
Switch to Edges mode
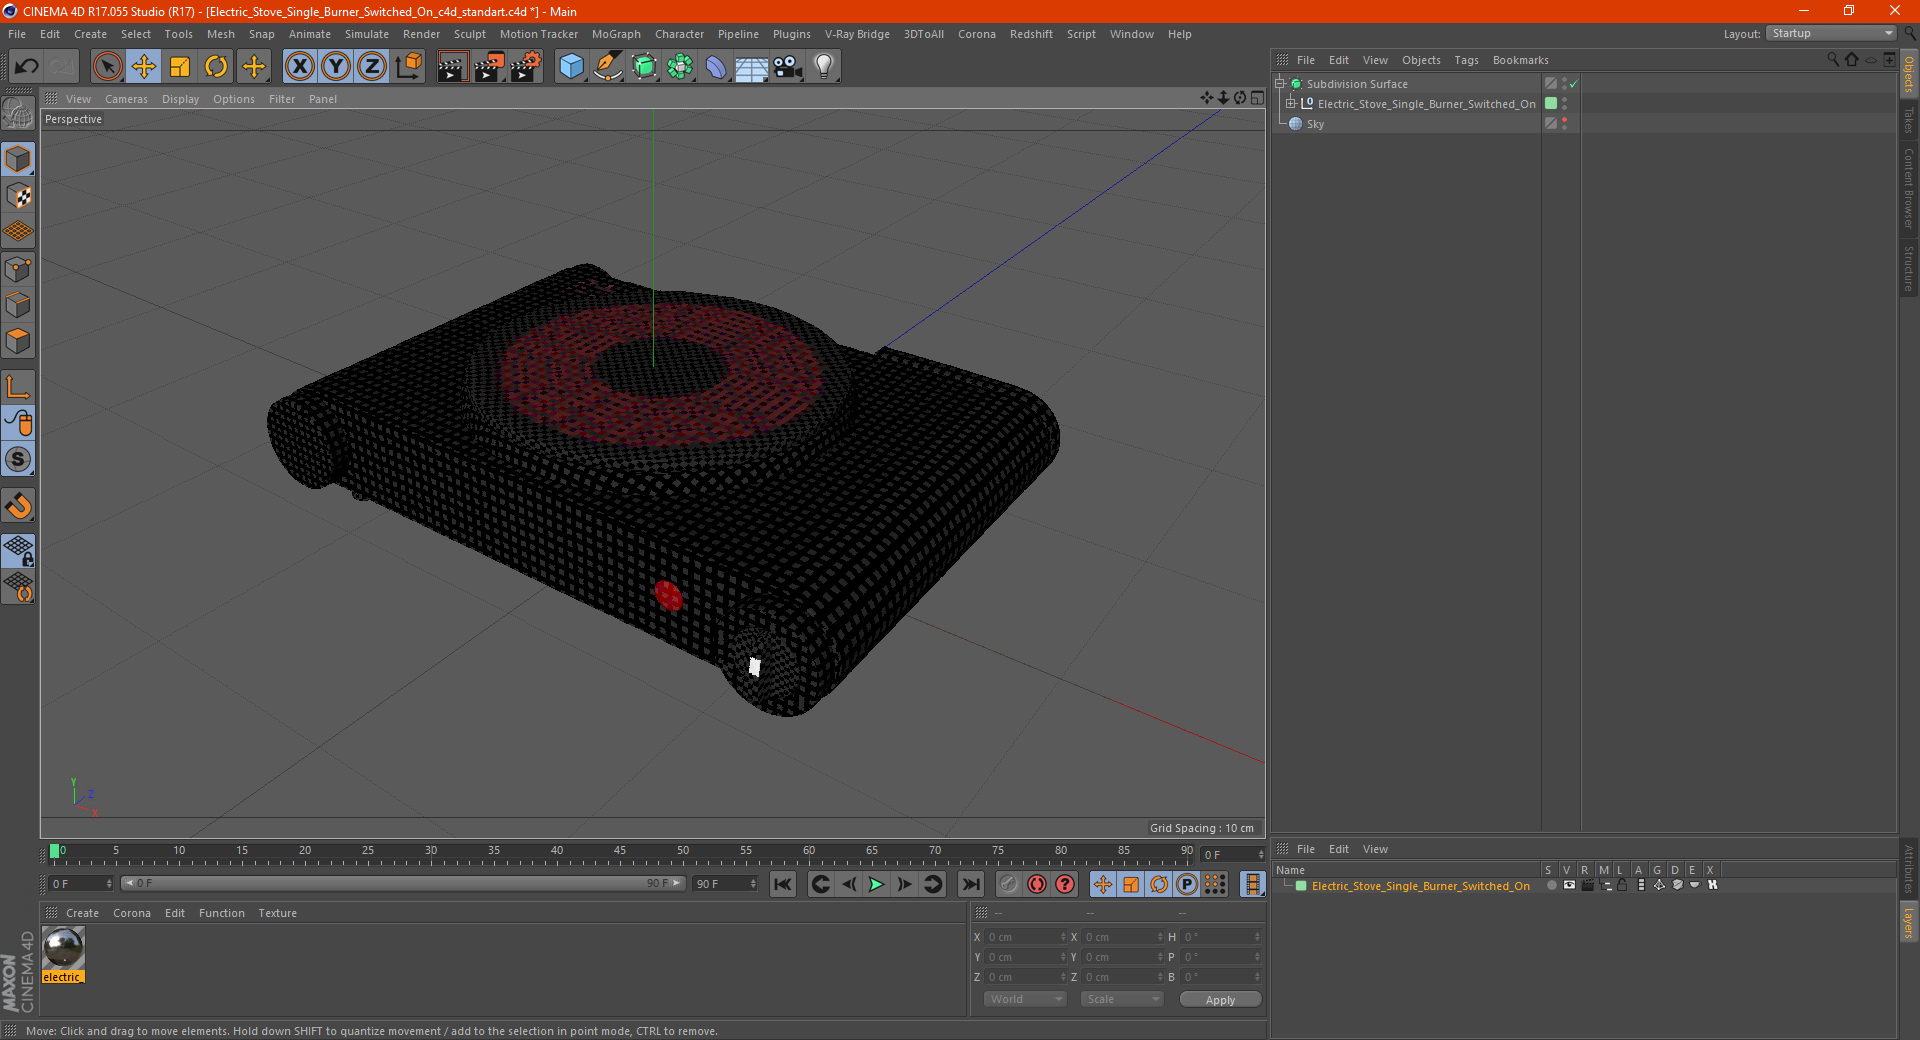click(x=18, y=305)
